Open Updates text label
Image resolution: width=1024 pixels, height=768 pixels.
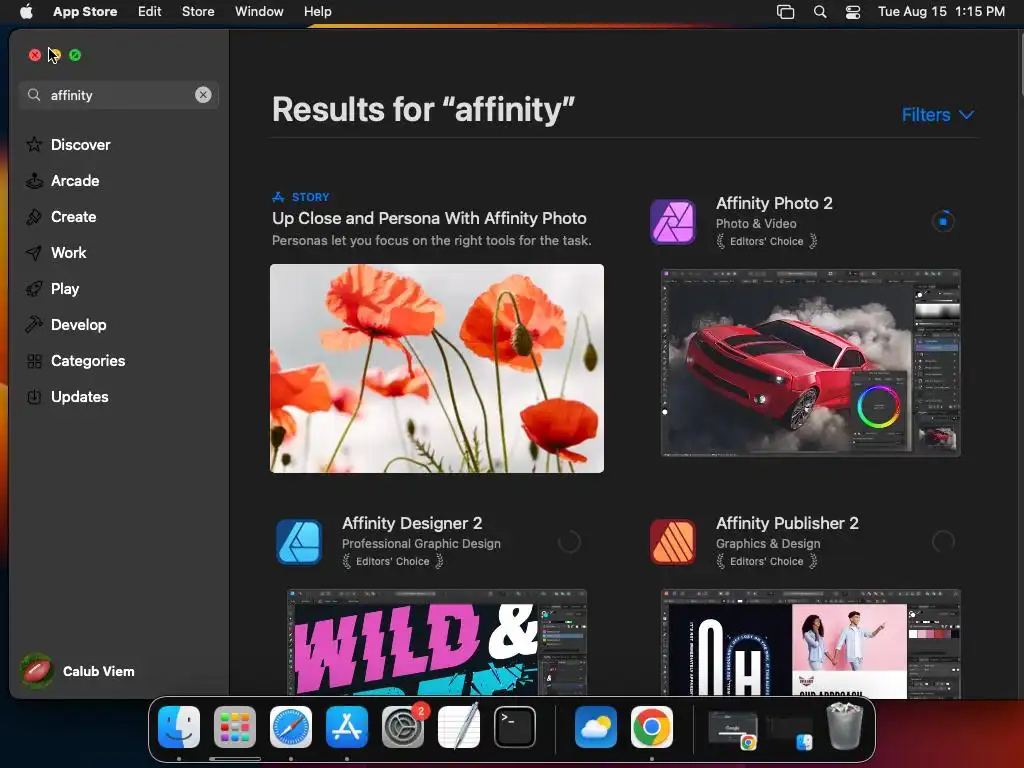(80, 397)
